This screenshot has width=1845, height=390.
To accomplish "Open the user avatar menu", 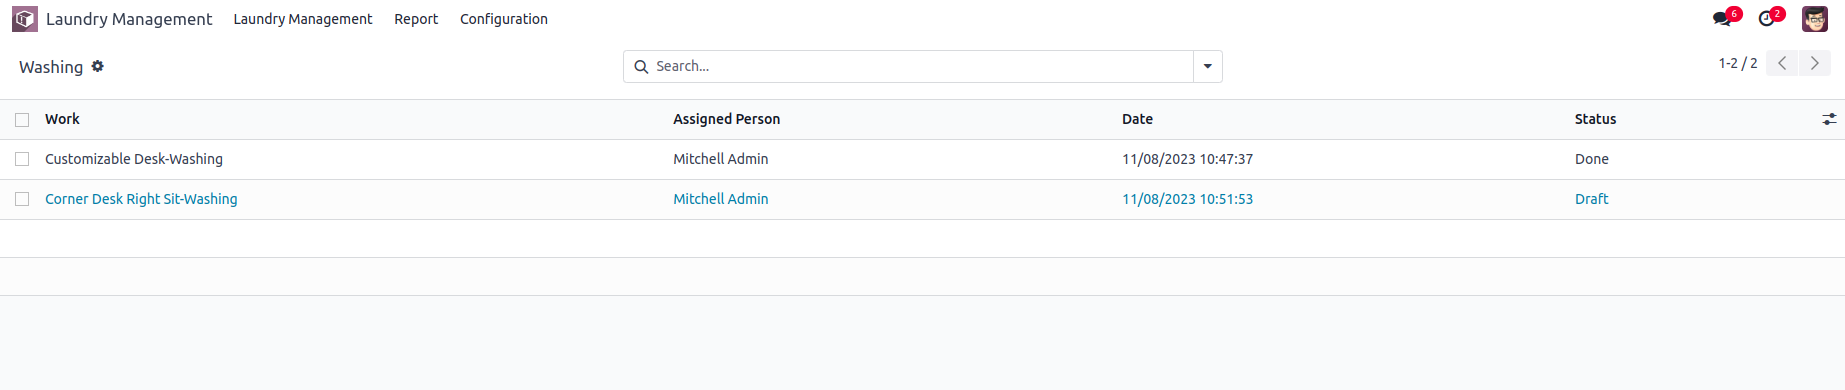I will (x=1815, y=19).
